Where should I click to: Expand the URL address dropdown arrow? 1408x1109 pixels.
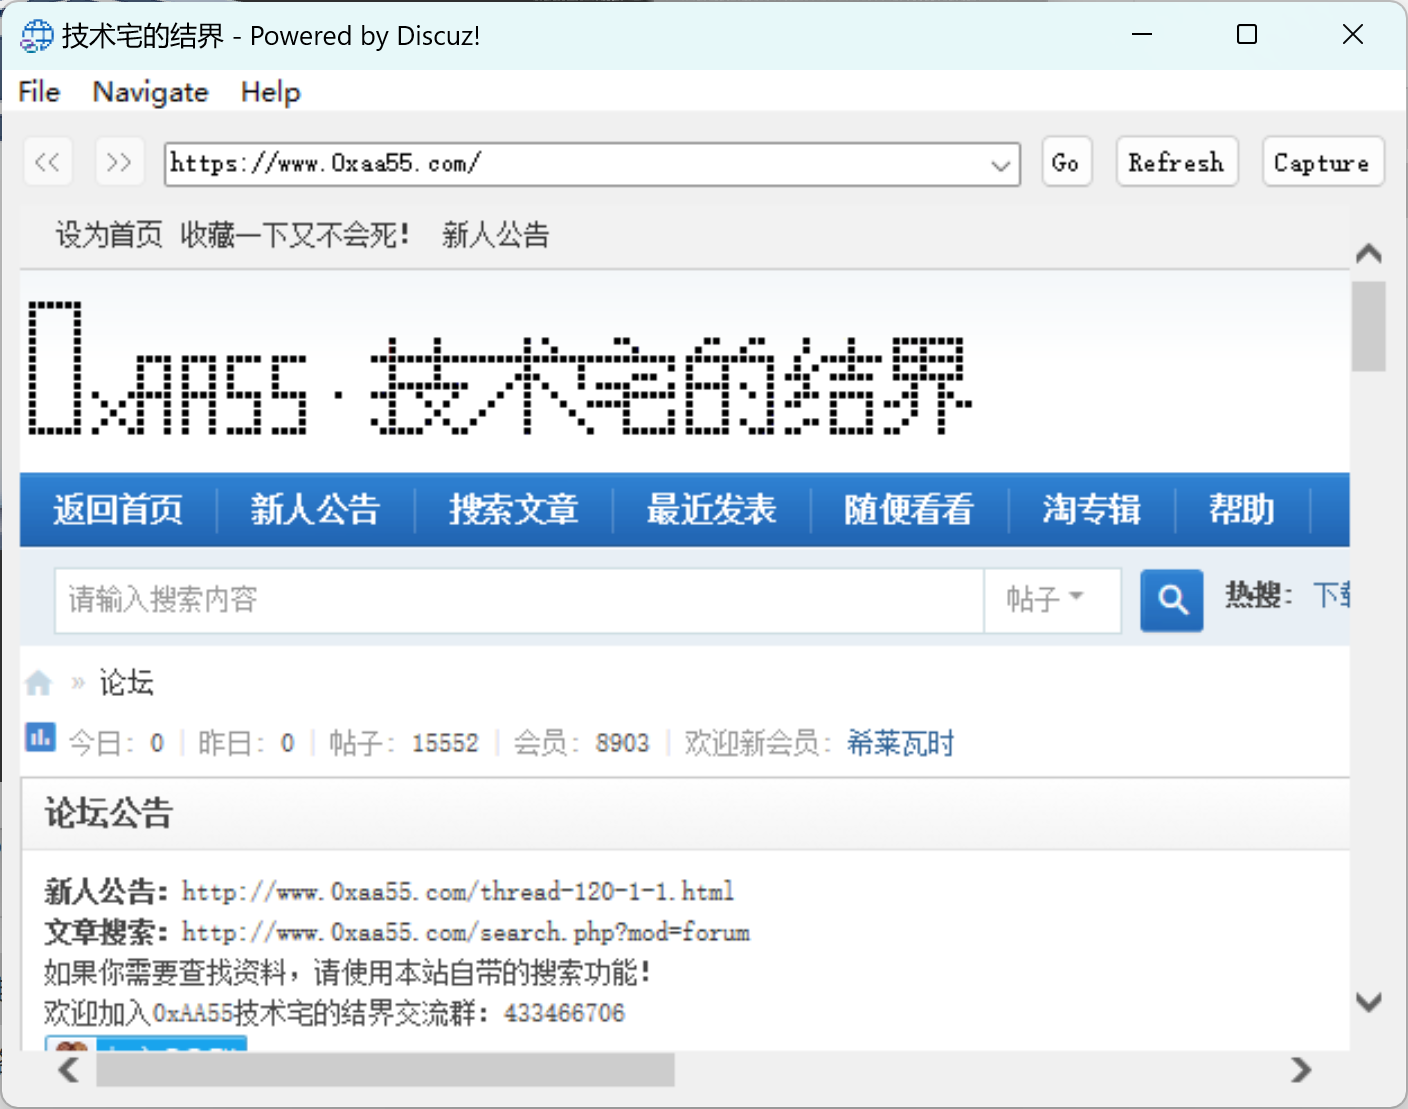click(x=1000, y=164)
